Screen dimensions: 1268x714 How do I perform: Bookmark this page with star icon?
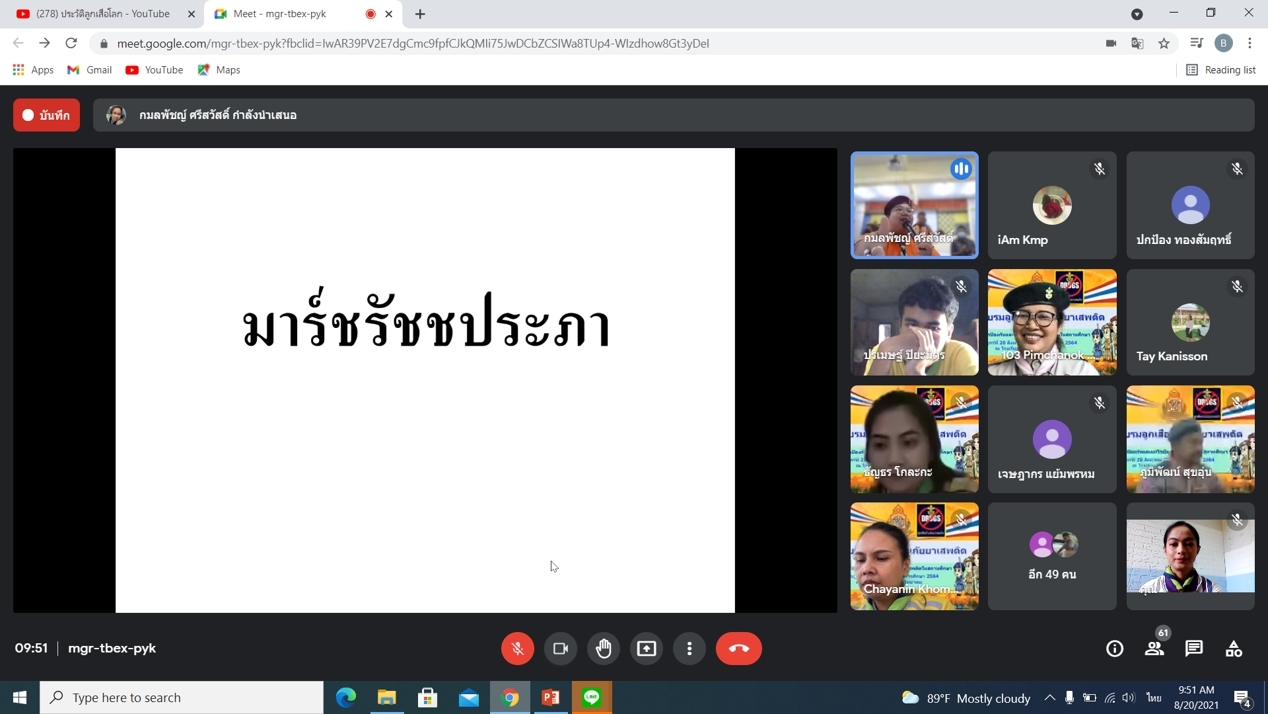click(x=1164, y=43)
